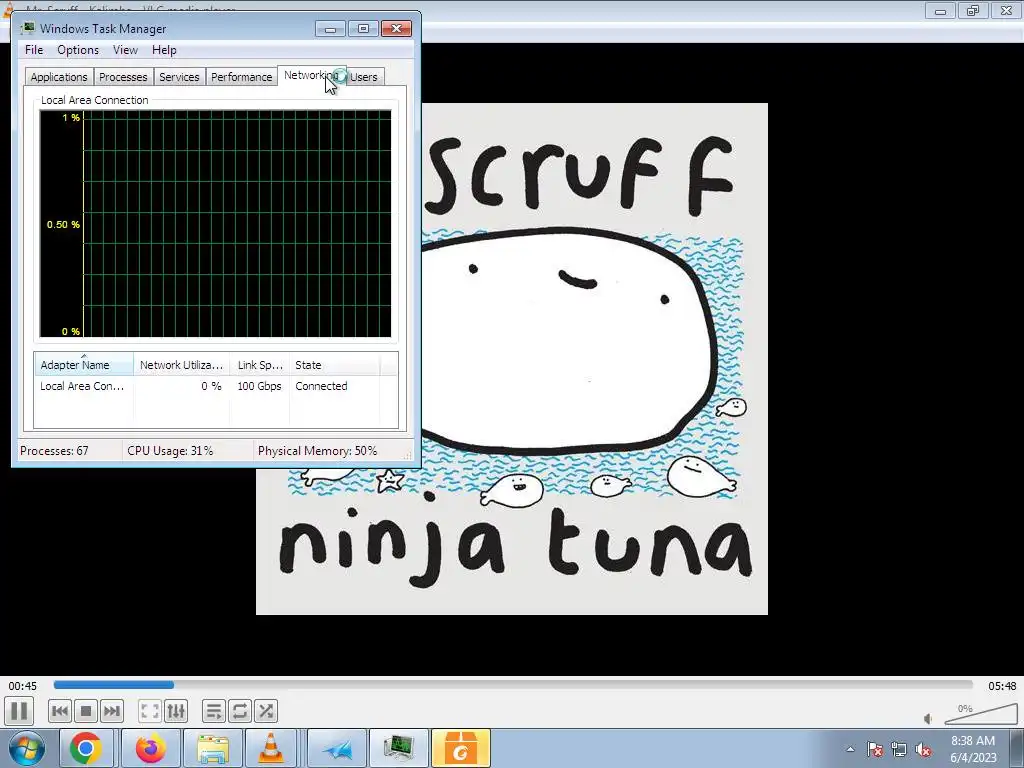1024x768 pixels.
Task: Click CPU Usage: 31% status entry
Action: pos(170,451)
